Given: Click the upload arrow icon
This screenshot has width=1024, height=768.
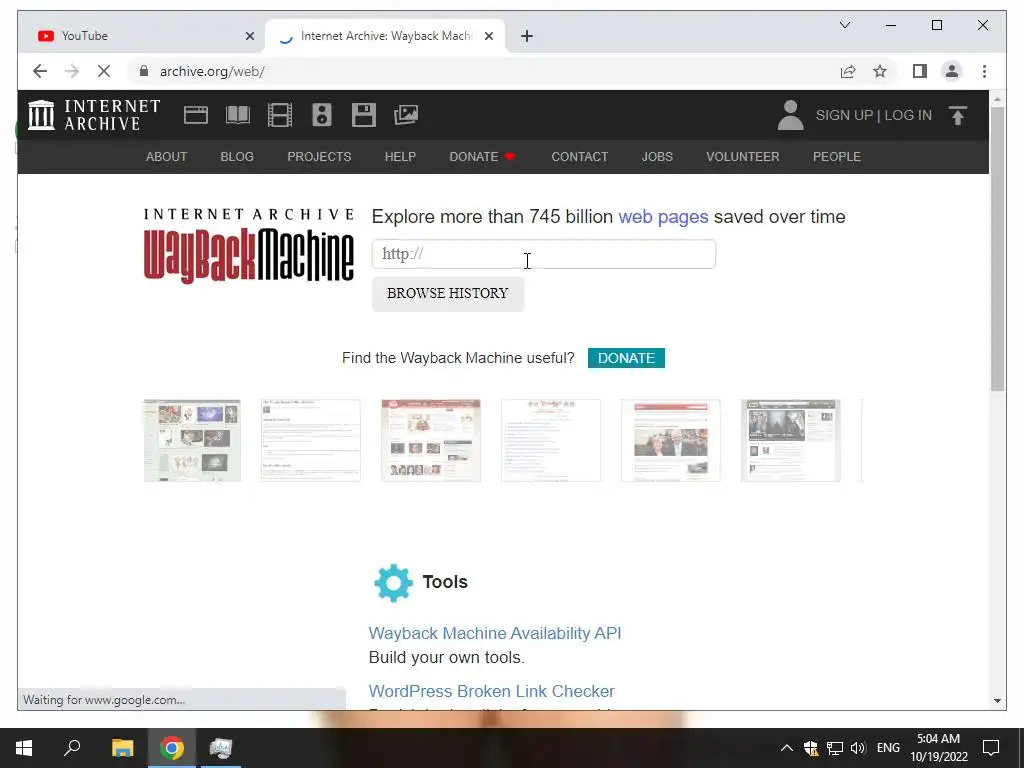Looking at the screenshot, I should coord(957,116).
